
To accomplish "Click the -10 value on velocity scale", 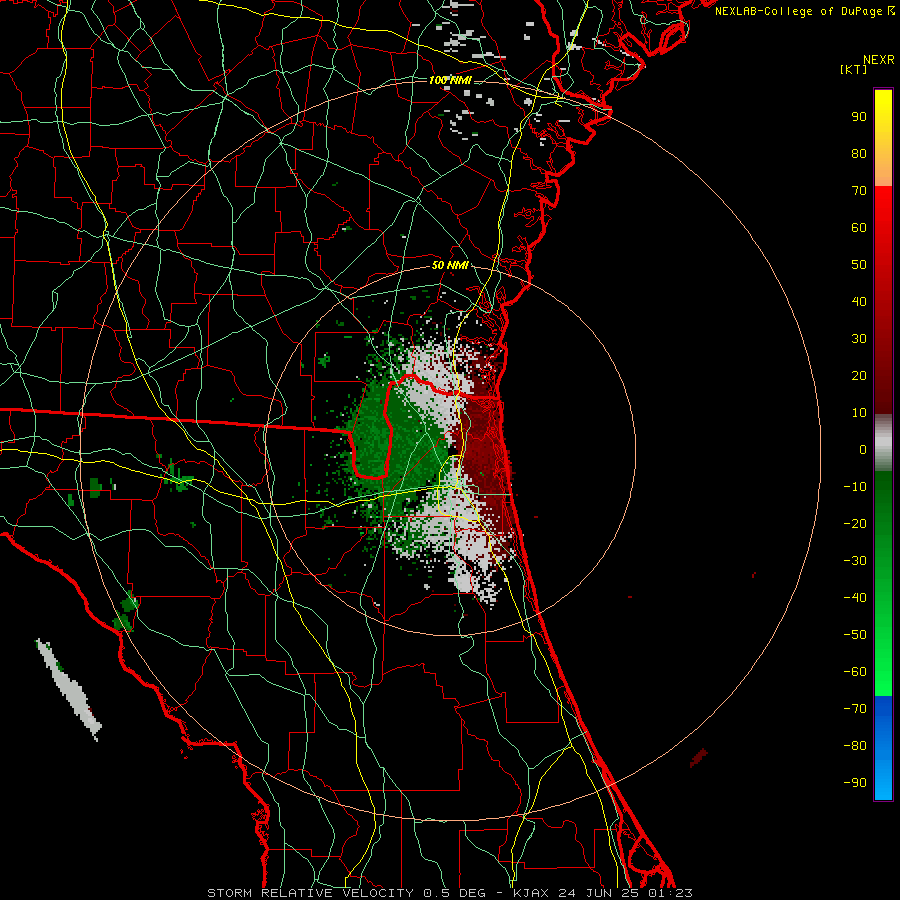I will [855, 487].
